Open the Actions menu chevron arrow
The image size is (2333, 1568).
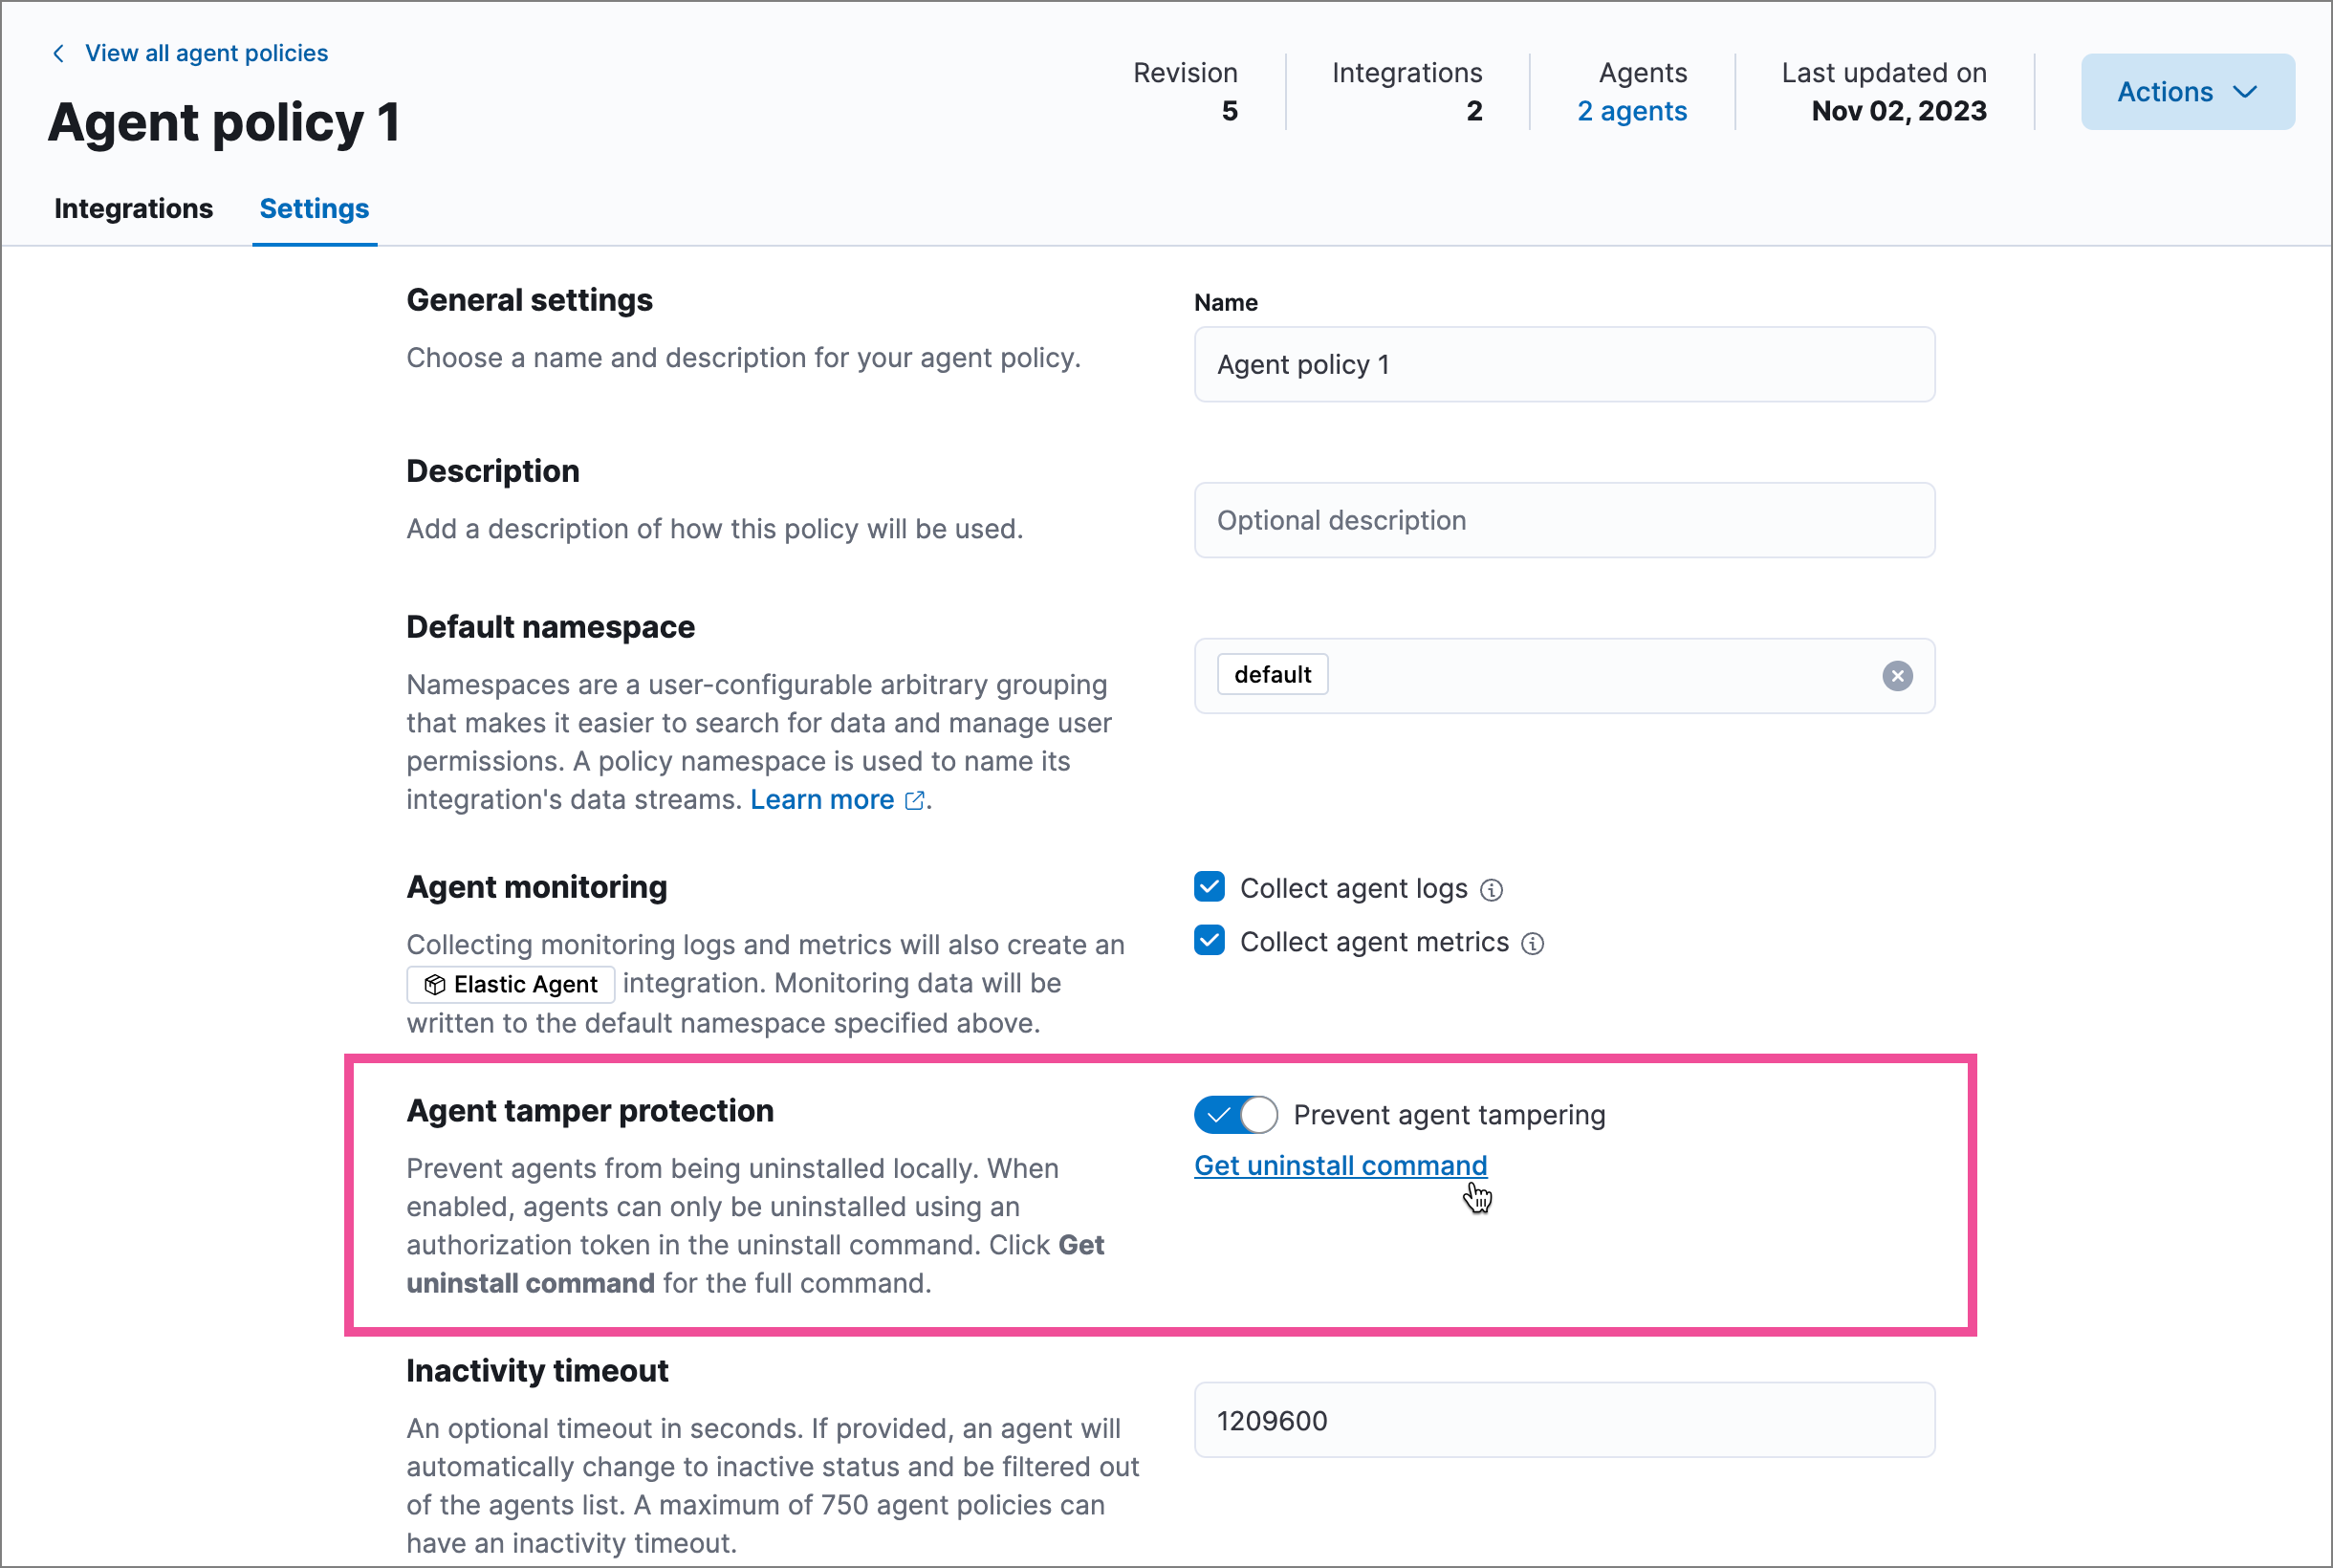click(2245, 92)
